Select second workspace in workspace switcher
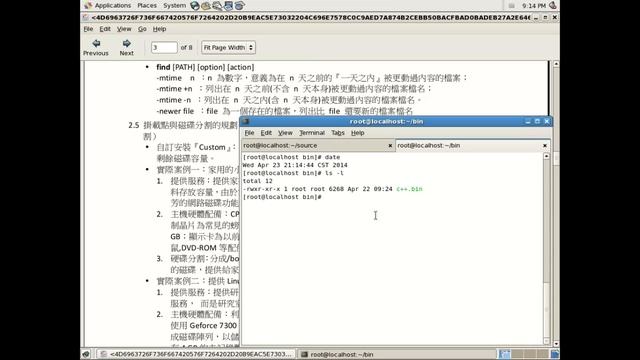 click(x=517, y=354)
